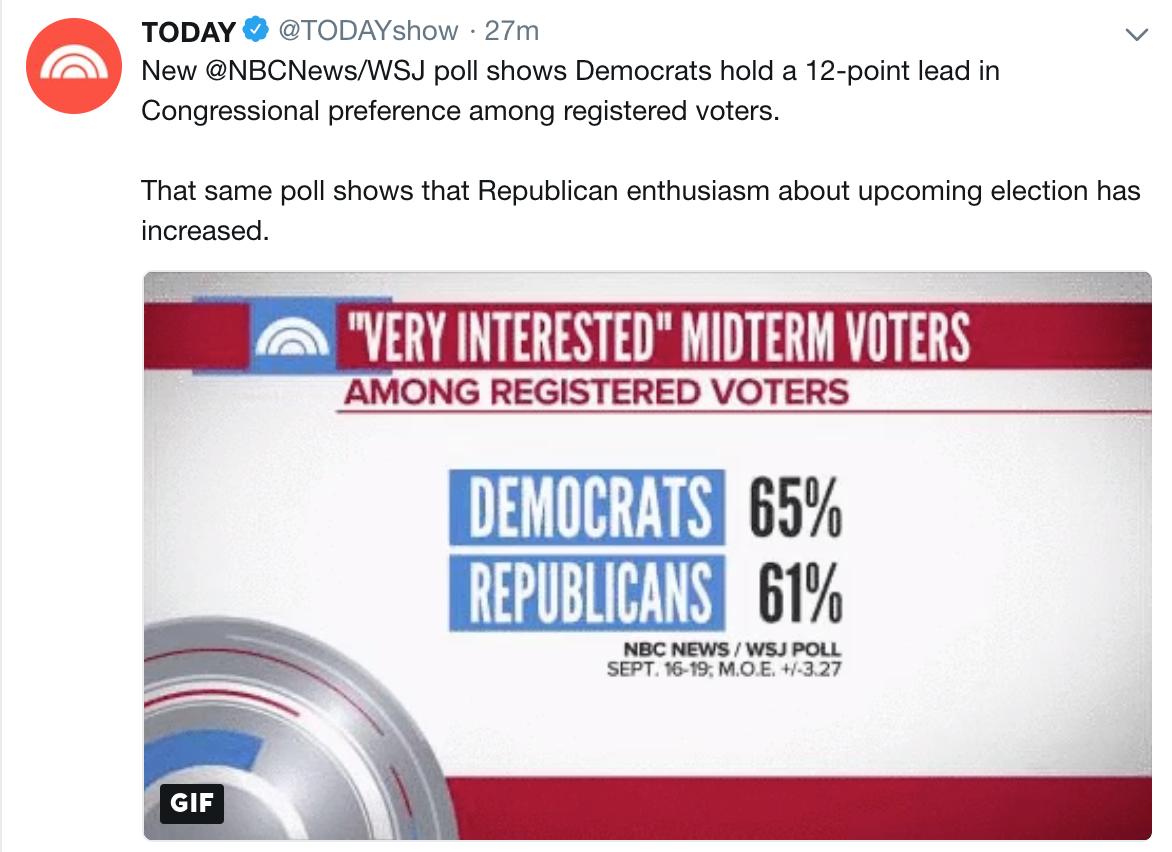Click the "Among Registered Voters" subtitle

[596, 390]
